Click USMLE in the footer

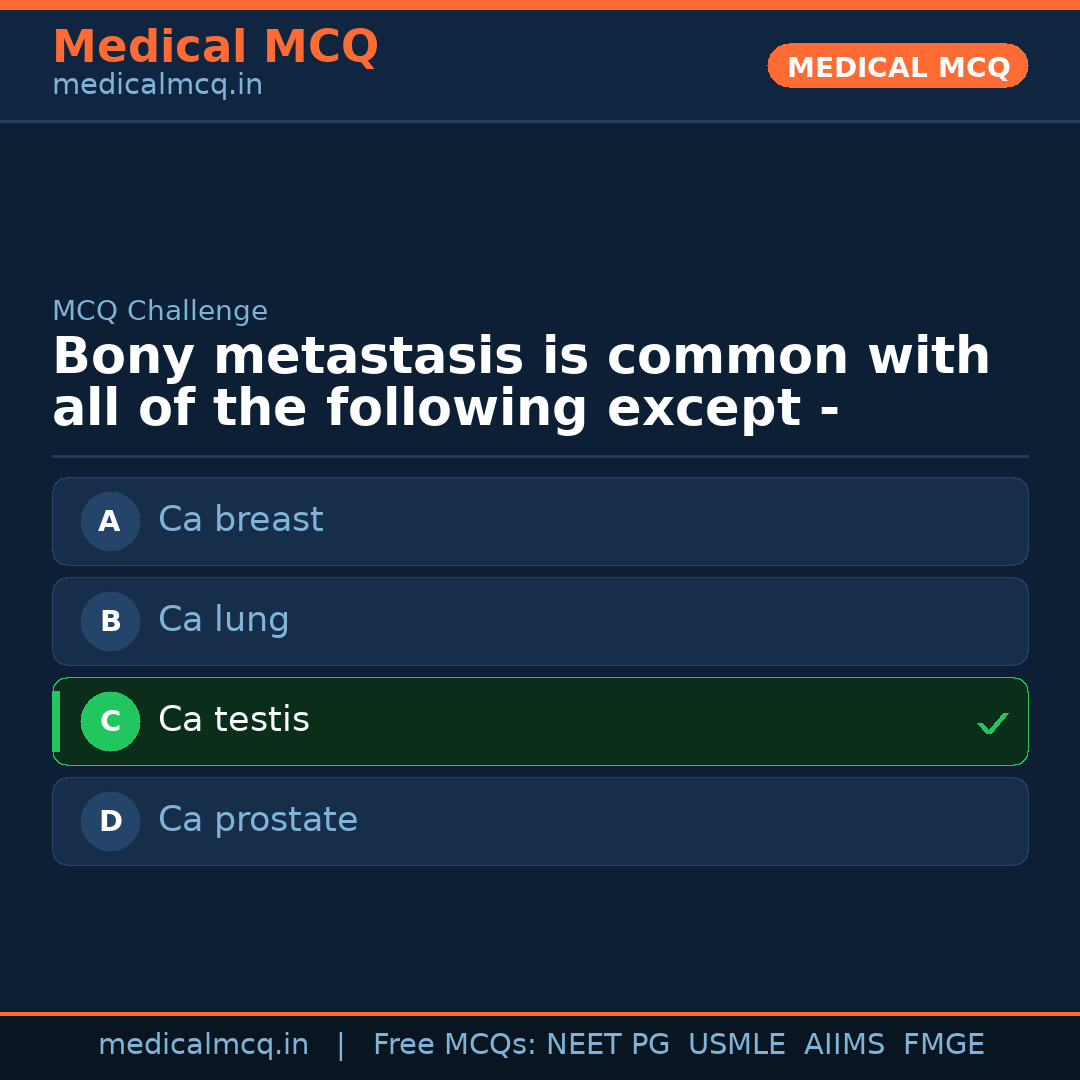736,1045
